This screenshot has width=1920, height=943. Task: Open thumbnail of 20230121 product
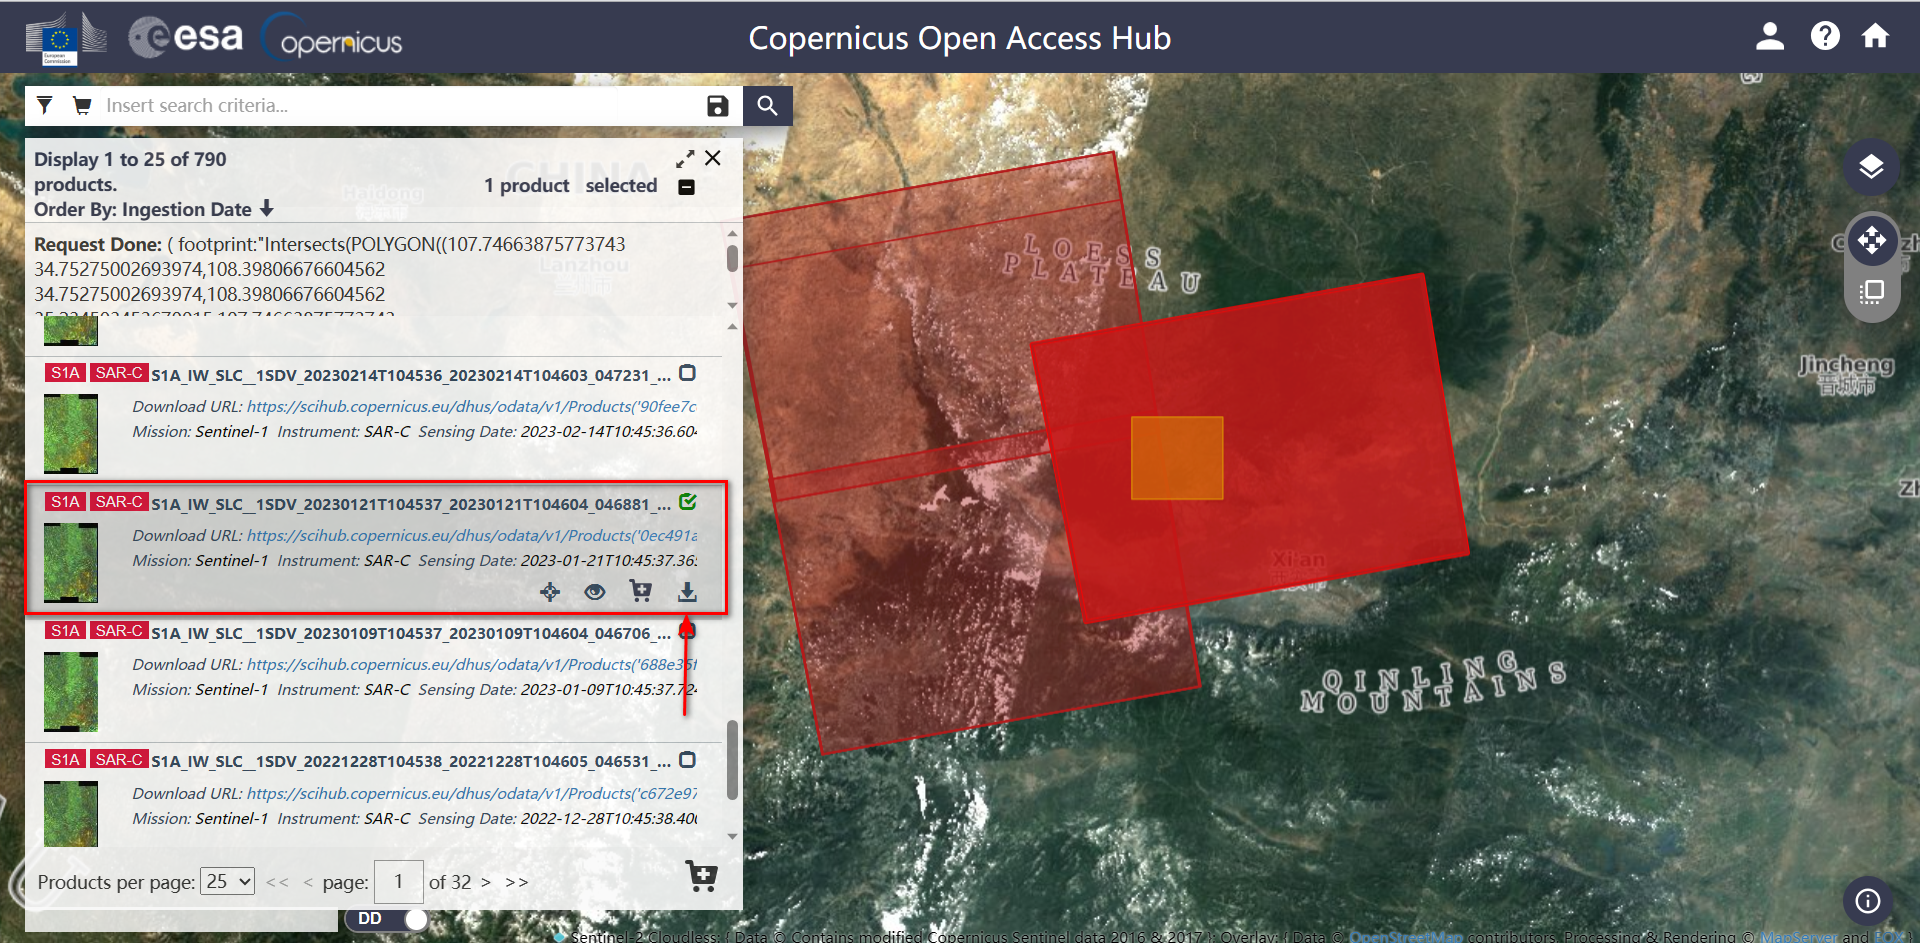(x=71, y=562)
